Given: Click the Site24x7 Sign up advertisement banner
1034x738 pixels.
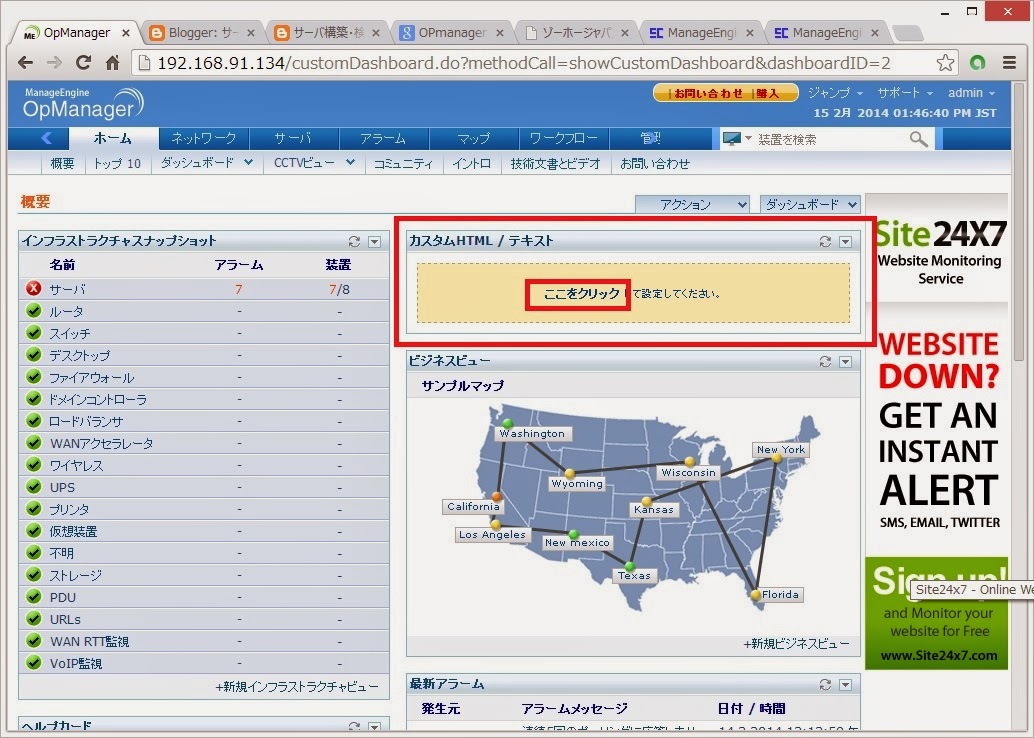Looking at the screenshot, I should click(936, 613).
